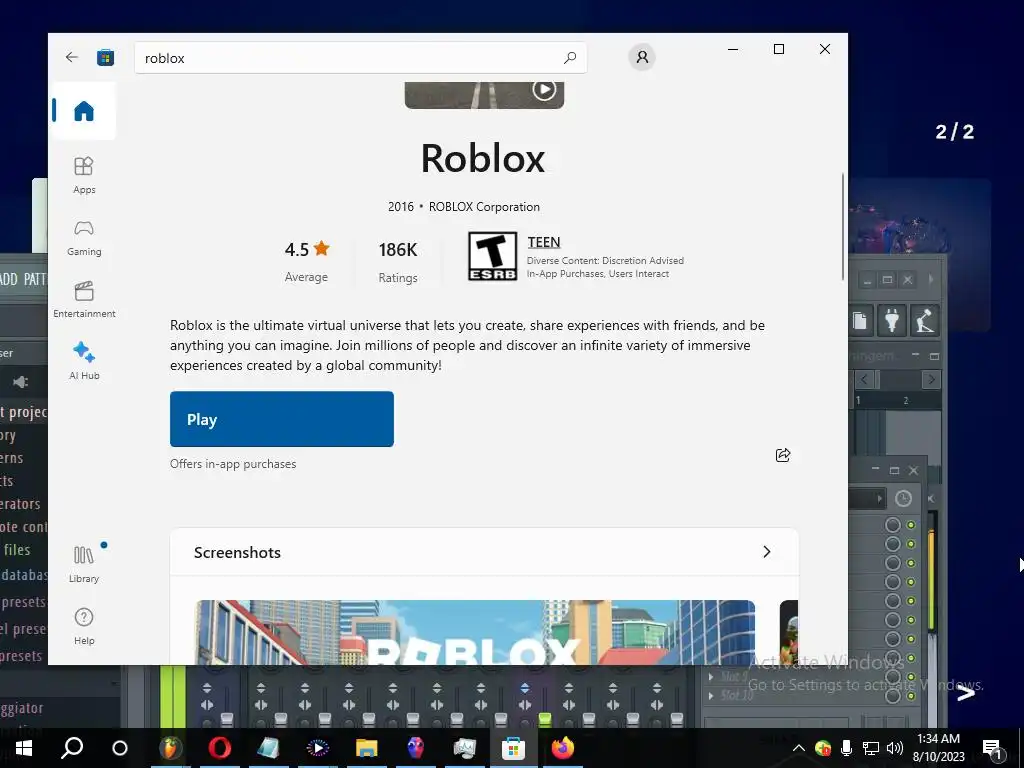Click the volume speaker tray icon
This screenshot has width=1024, height=768.
(895, 748)
